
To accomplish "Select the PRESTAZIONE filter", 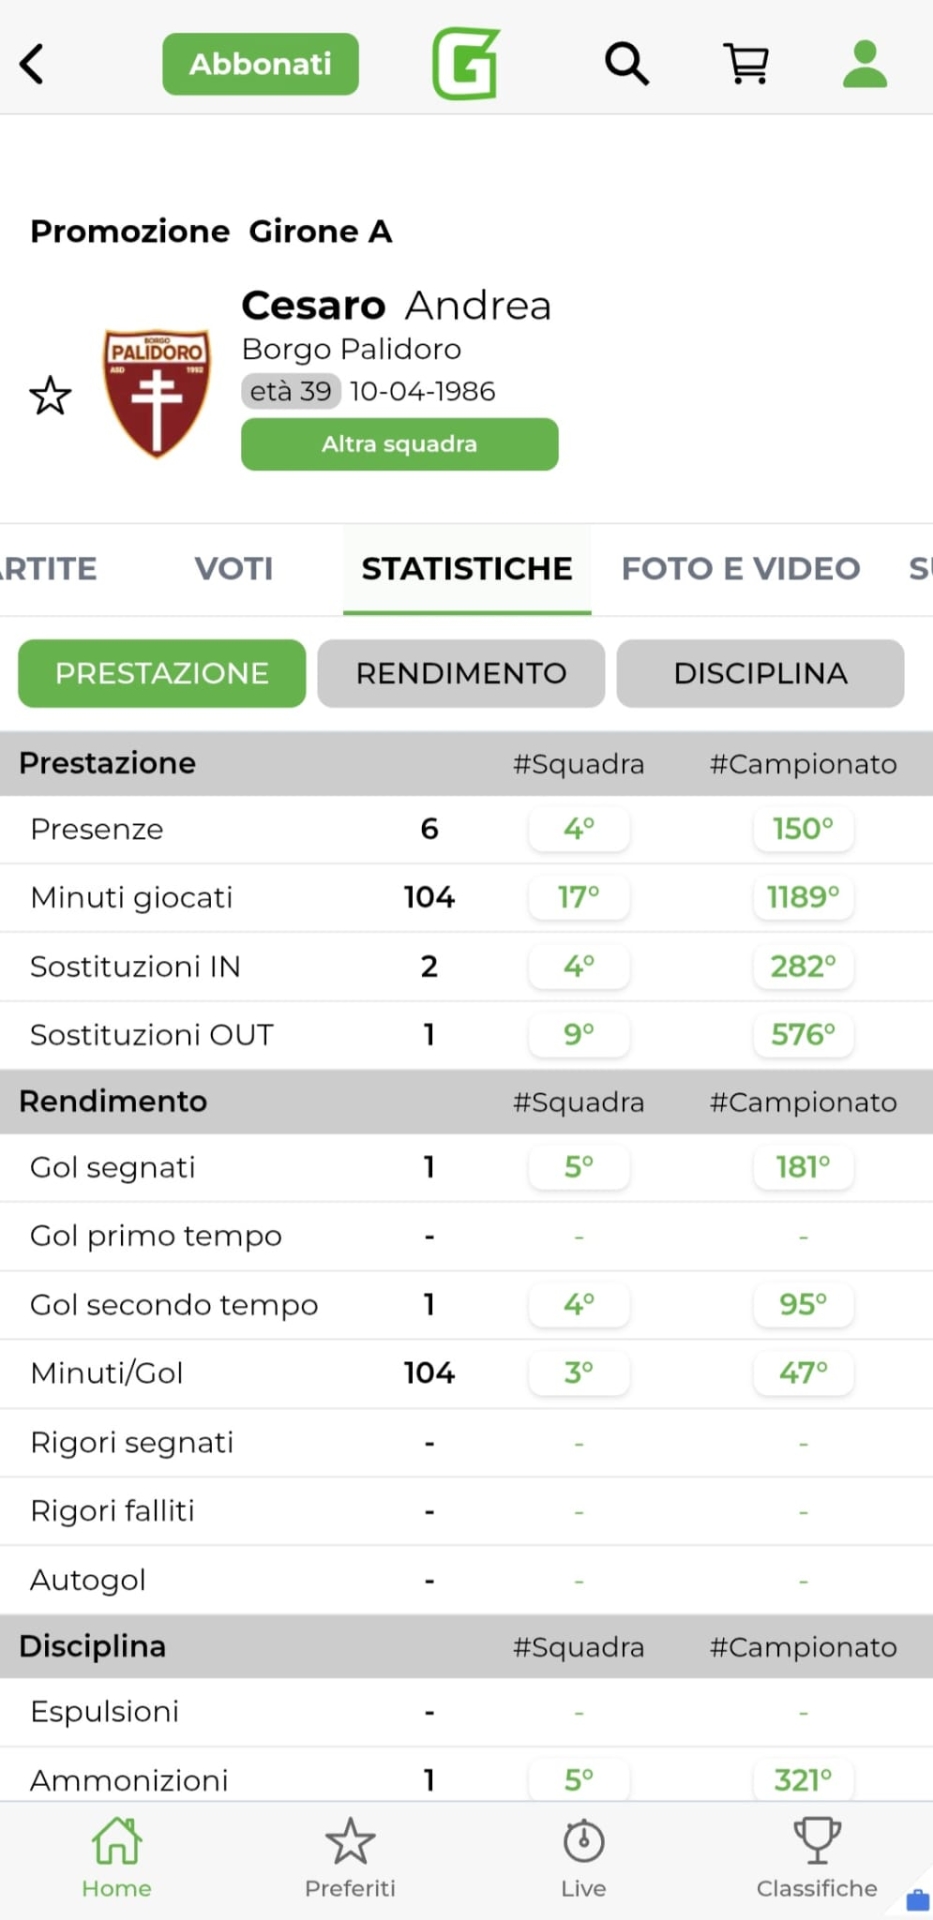I will pyautogui.click(x=162, y=673).
